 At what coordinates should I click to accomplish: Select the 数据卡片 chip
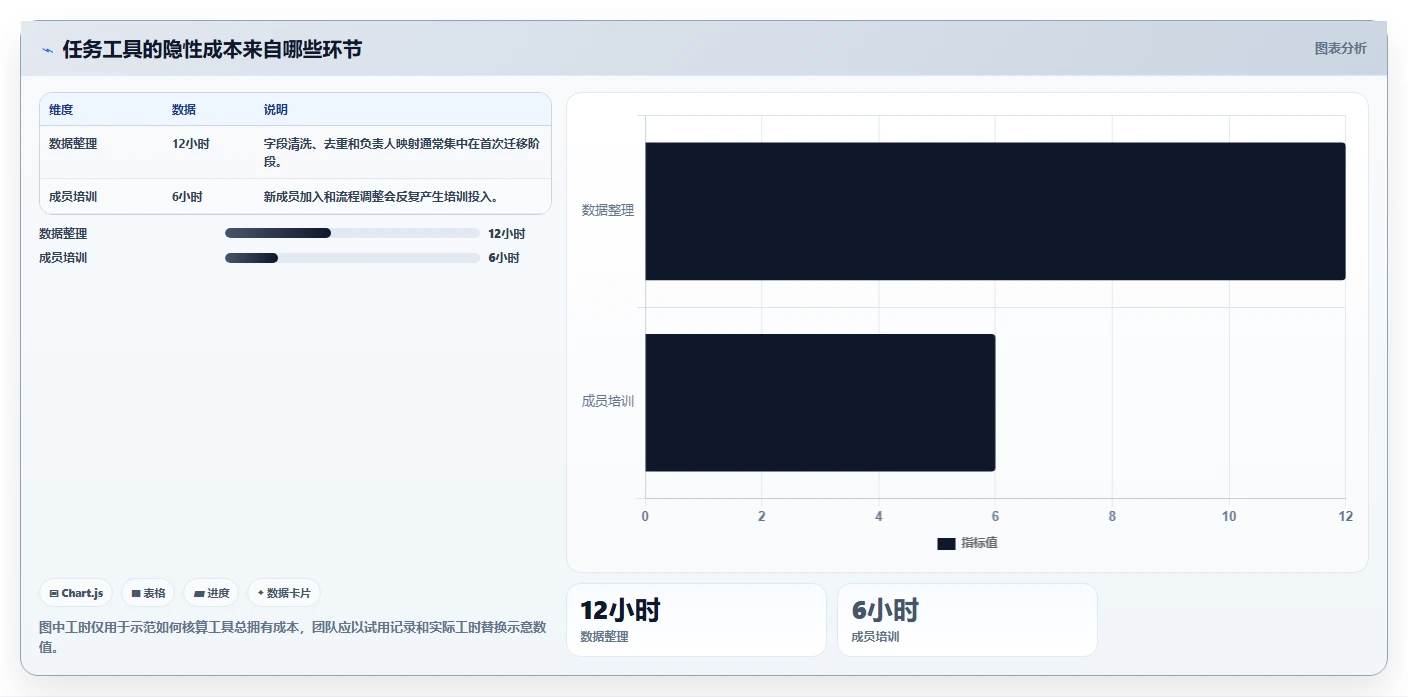284,593
